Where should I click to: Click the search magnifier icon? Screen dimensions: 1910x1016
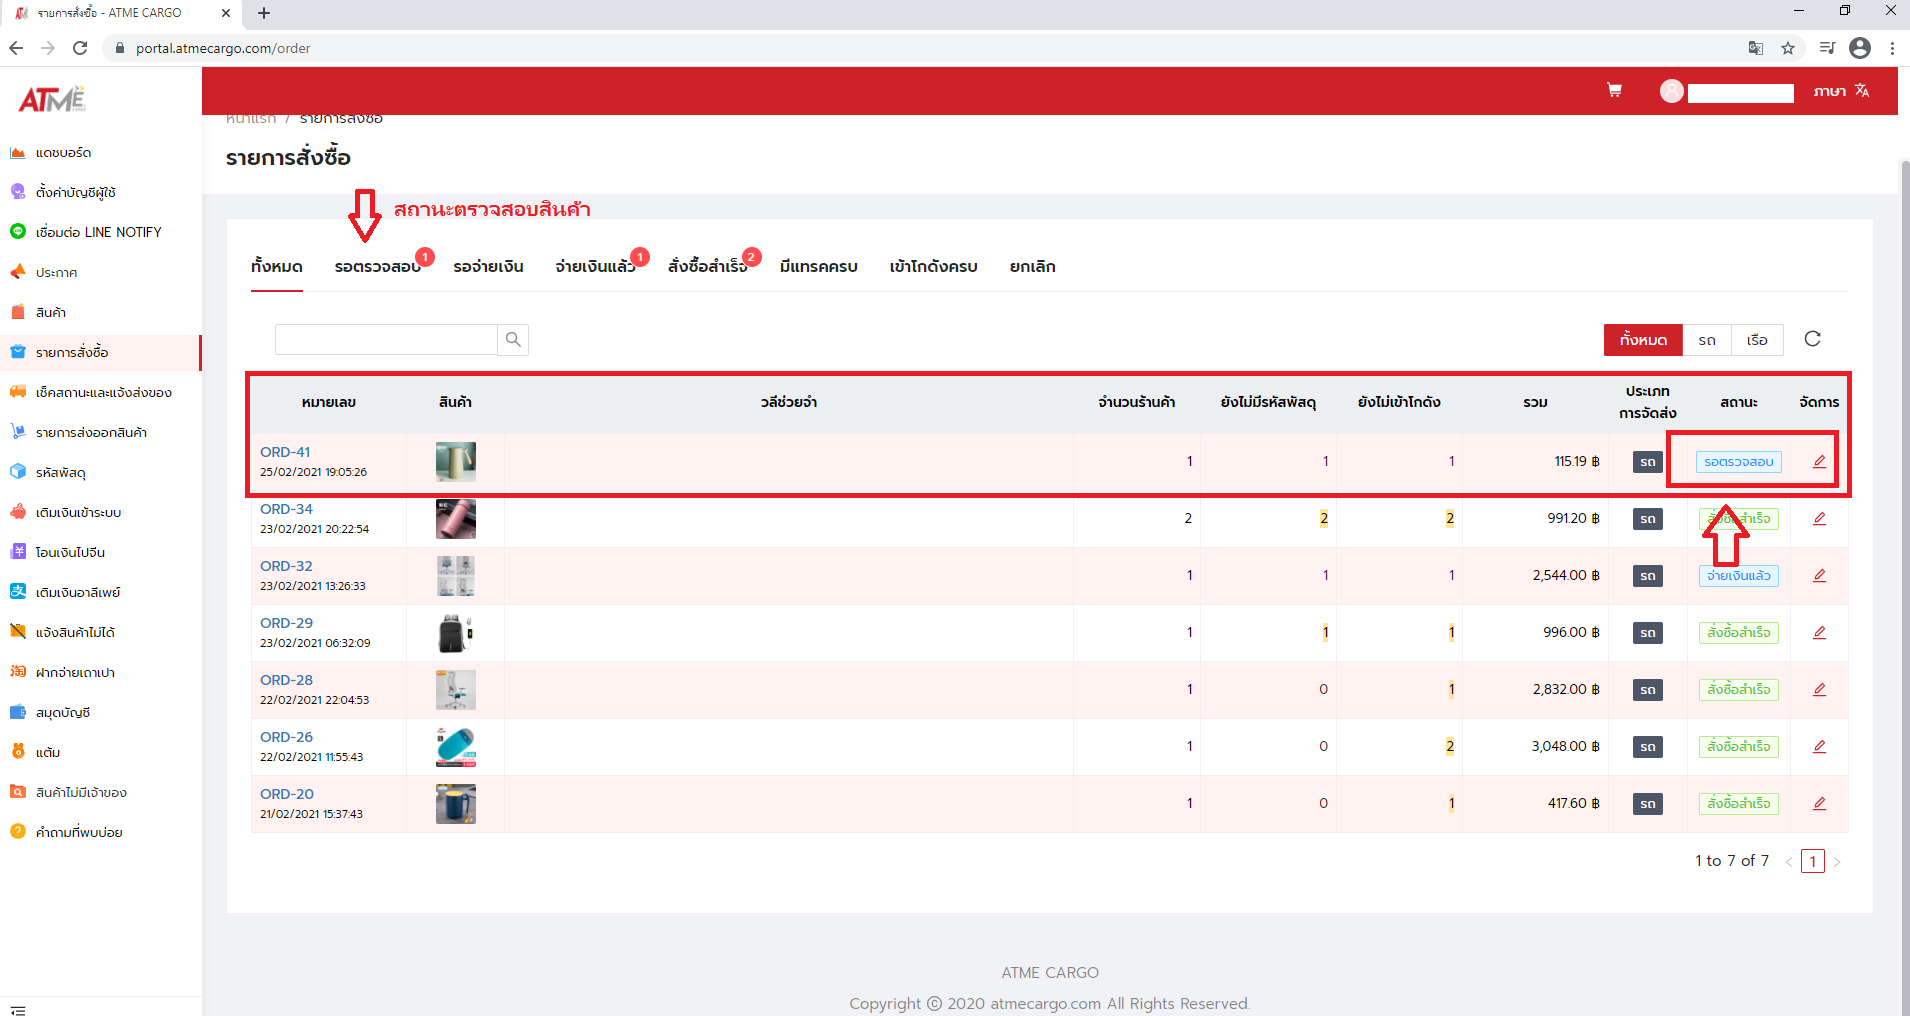tap(513, 340)
